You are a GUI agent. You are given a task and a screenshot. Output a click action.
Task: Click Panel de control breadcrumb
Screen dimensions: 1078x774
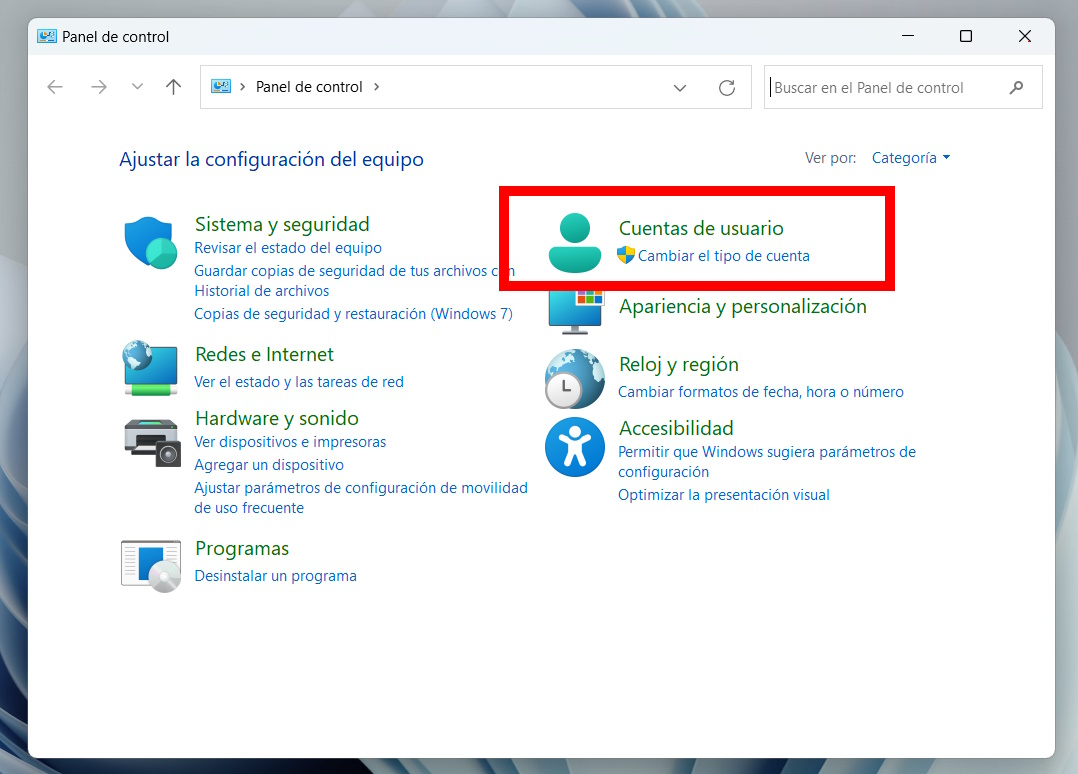pos(309,87)
